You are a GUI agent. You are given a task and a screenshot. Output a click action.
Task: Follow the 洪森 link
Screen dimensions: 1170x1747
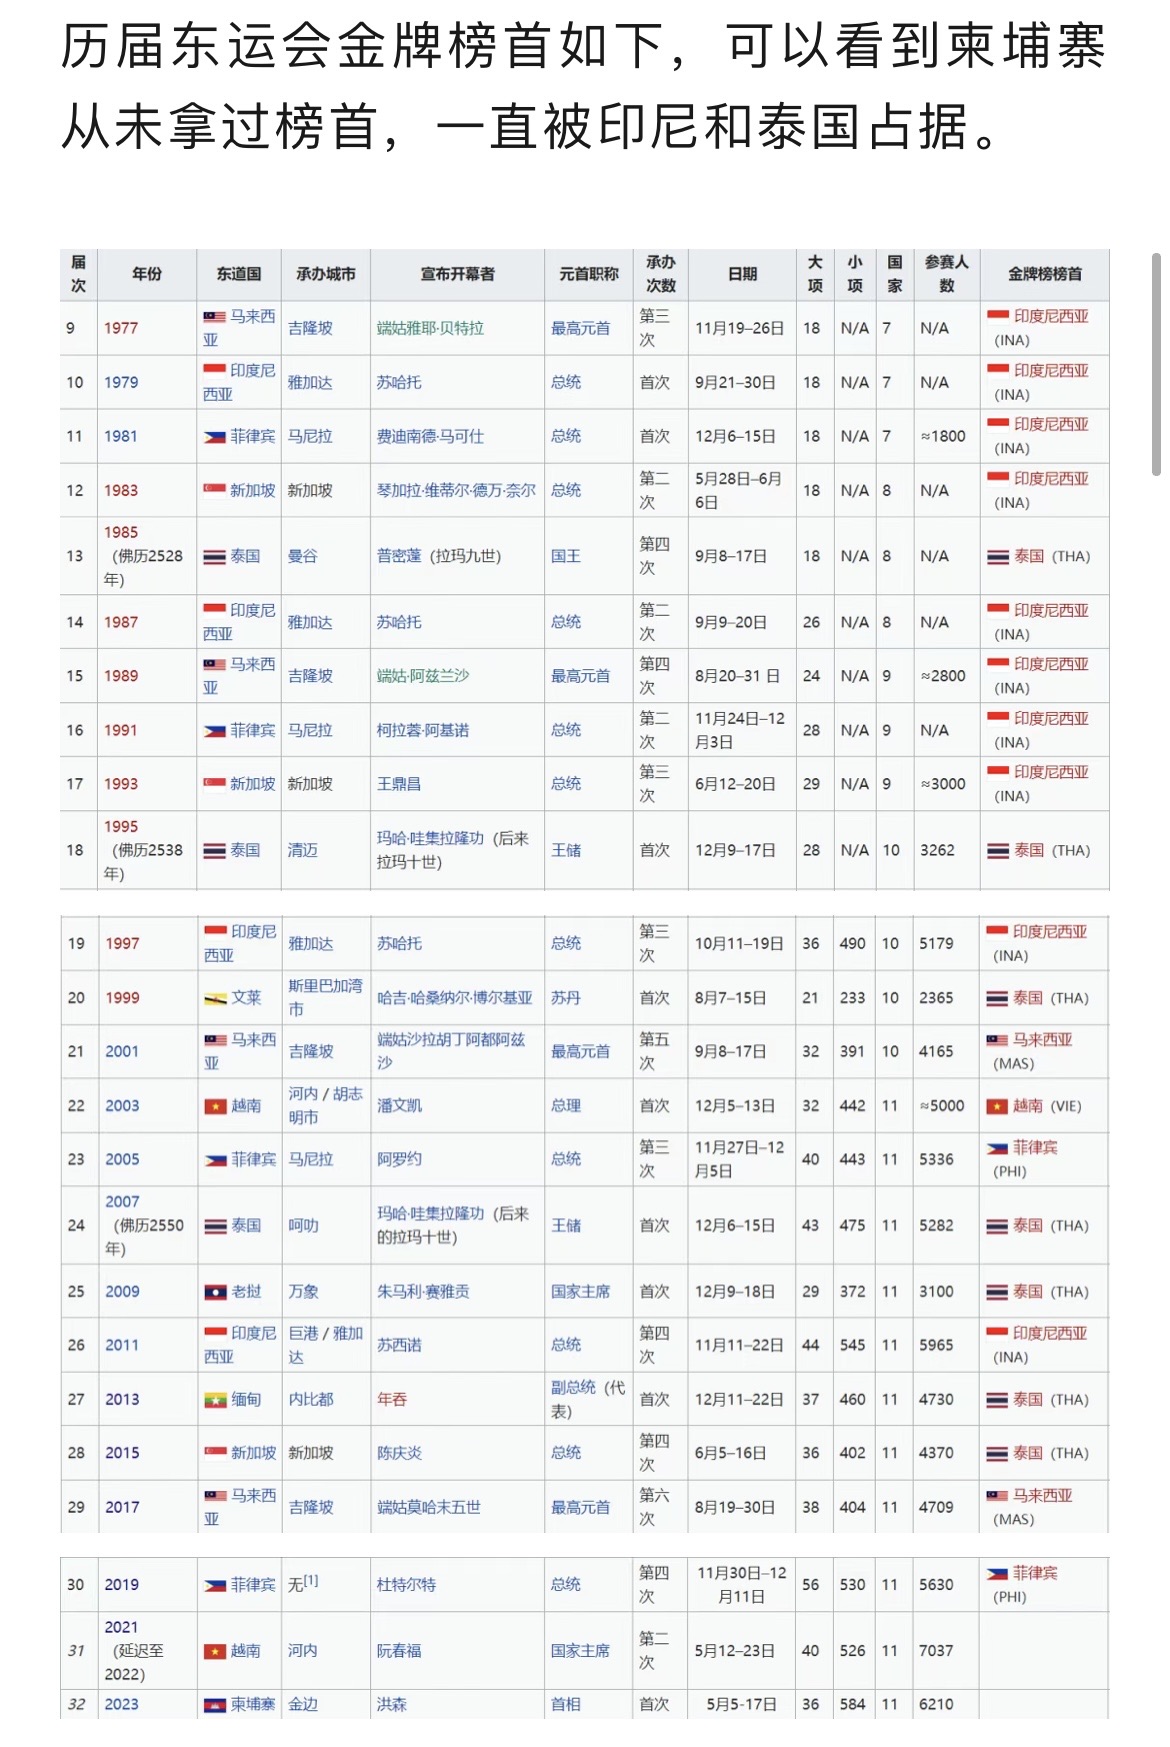392,1704
